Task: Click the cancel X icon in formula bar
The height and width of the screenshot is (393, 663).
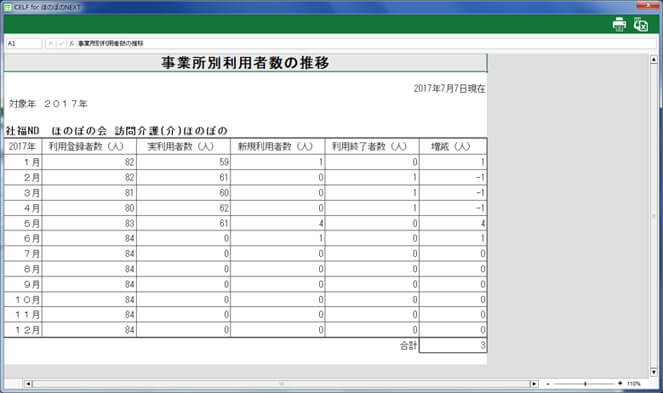Action: 51,44
